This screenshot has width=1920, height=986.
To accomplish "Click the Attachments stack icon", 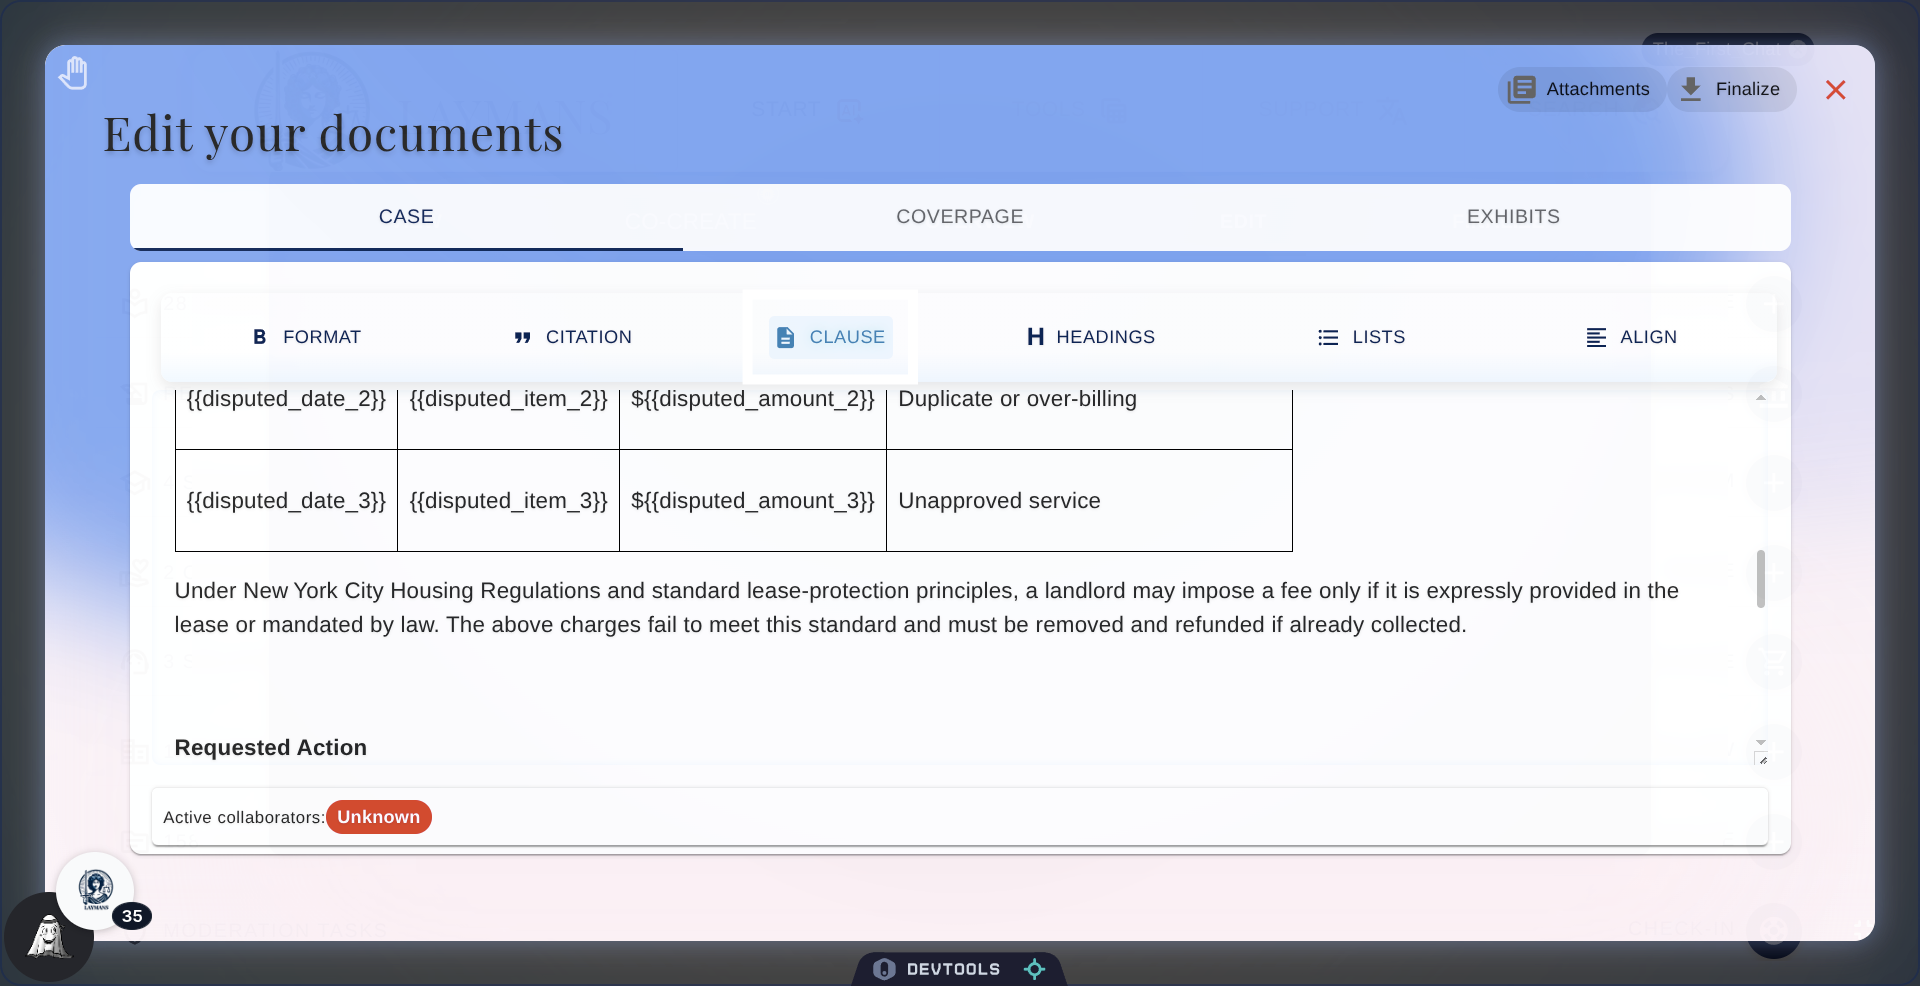I will pyautogui.click(x=1521, y=89).
